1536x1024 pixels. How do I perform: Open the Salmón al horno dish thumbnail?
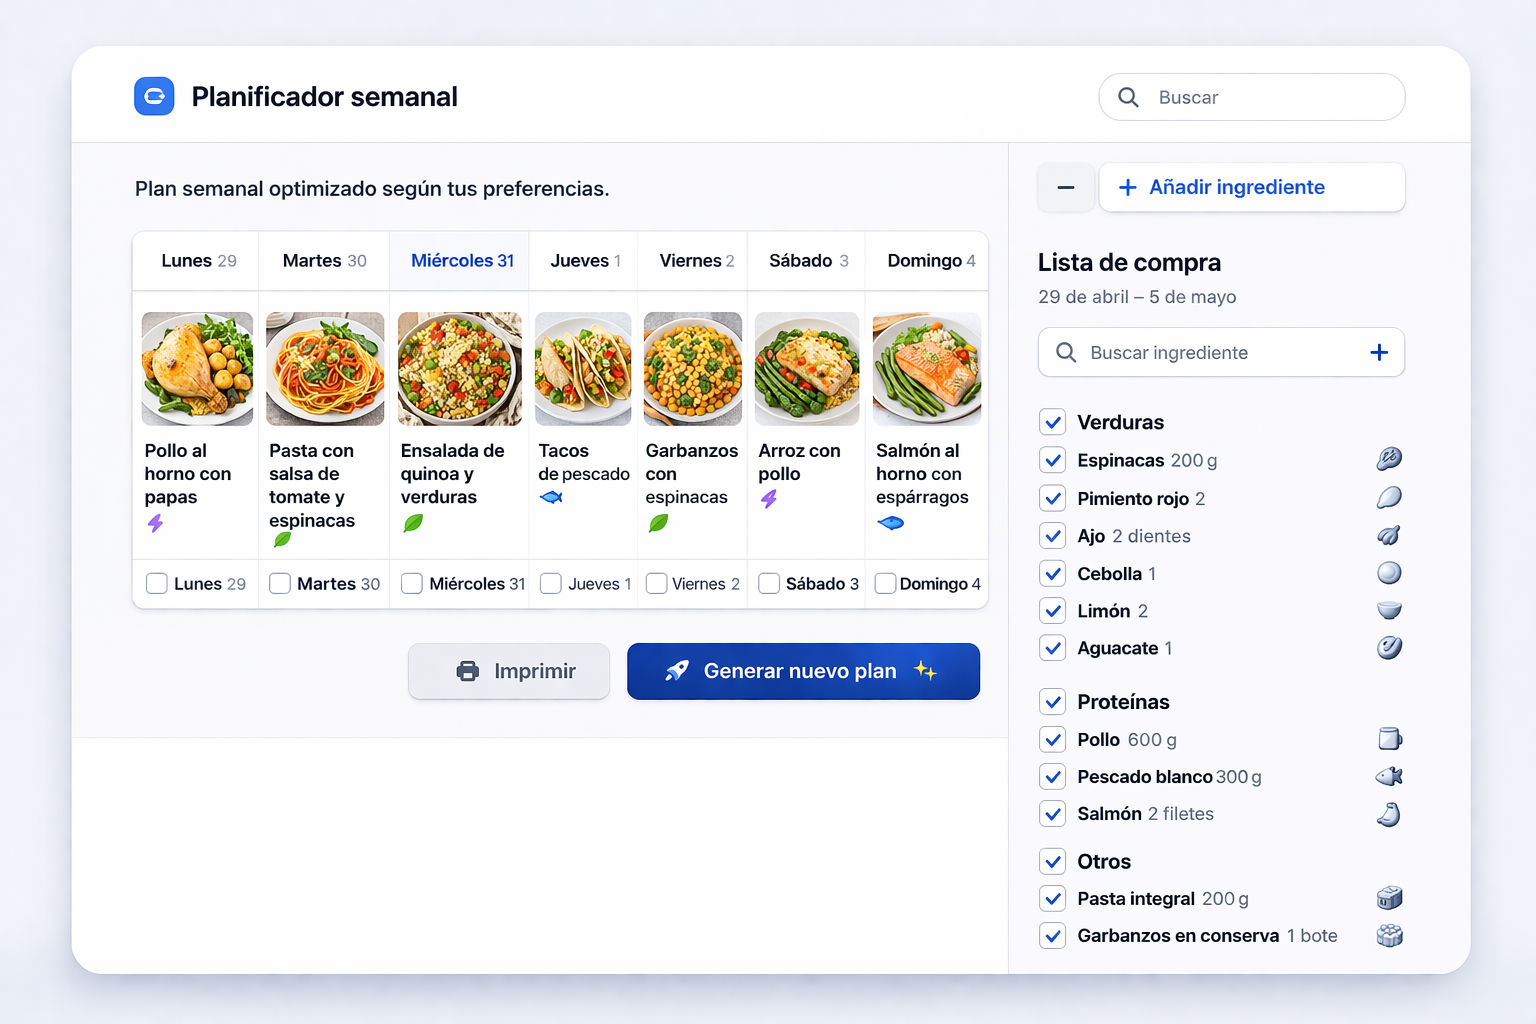[x=926, y=369]
